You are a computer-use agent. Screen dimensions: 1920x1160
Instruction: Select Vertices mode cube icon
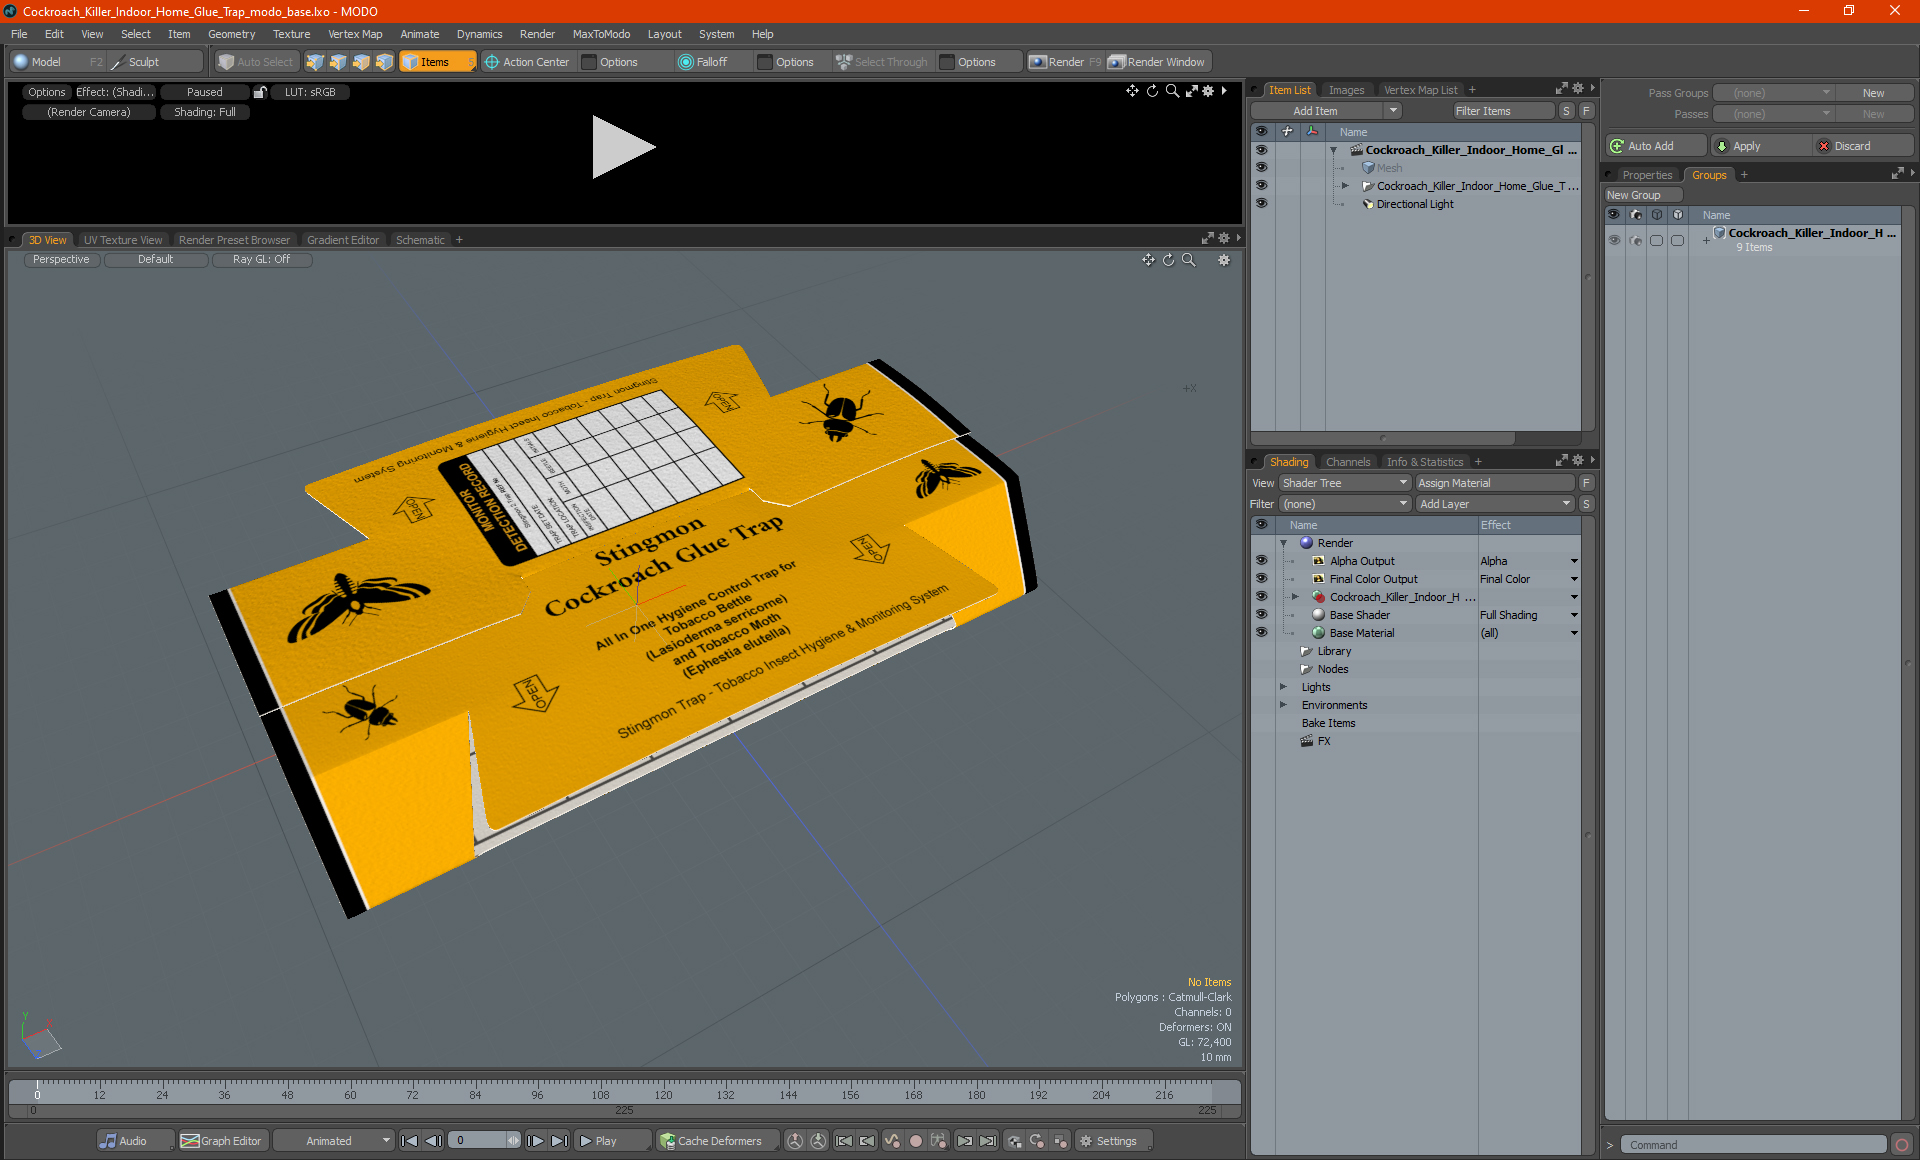[x=315, y=62]
